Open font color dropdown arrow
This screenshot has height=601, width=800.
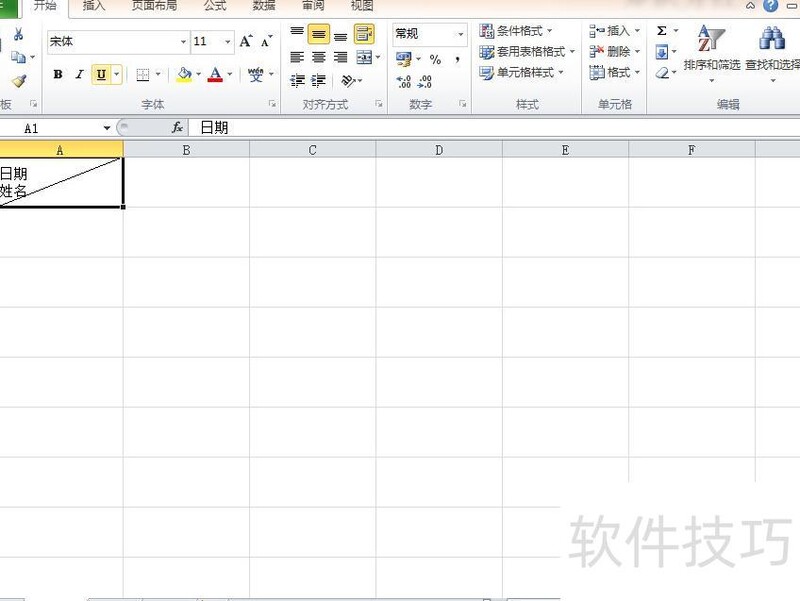pyautogui.click(x=230, y=74)
